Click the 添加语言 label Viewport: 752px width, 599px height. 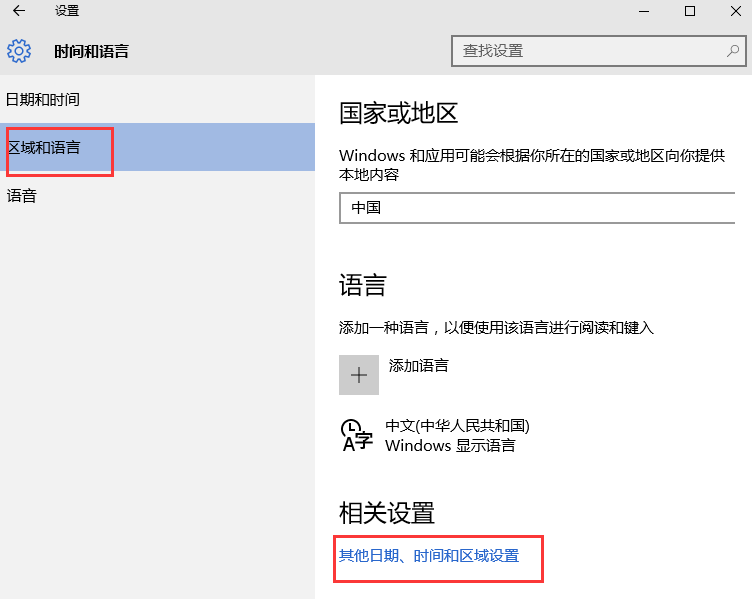point(418,365)
